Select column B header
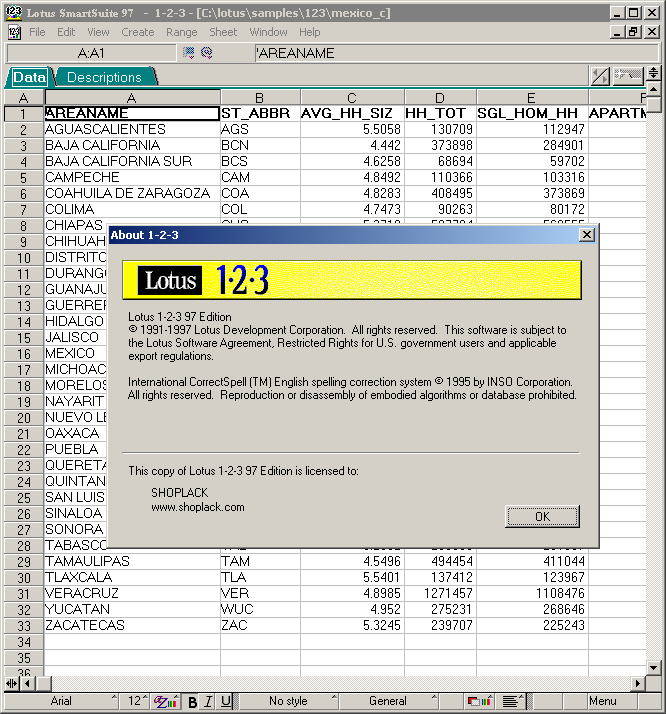 point(260,97)
